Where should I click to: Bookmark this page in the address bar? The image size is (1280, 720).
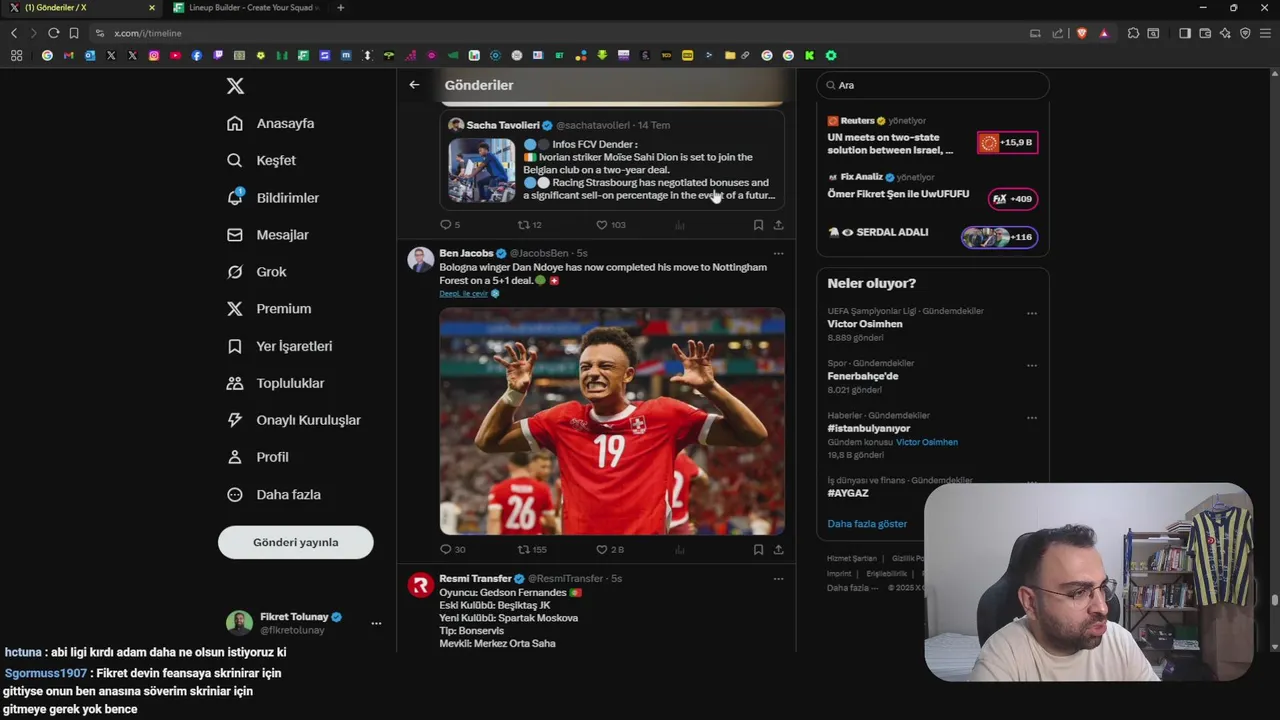click(74, 33)
